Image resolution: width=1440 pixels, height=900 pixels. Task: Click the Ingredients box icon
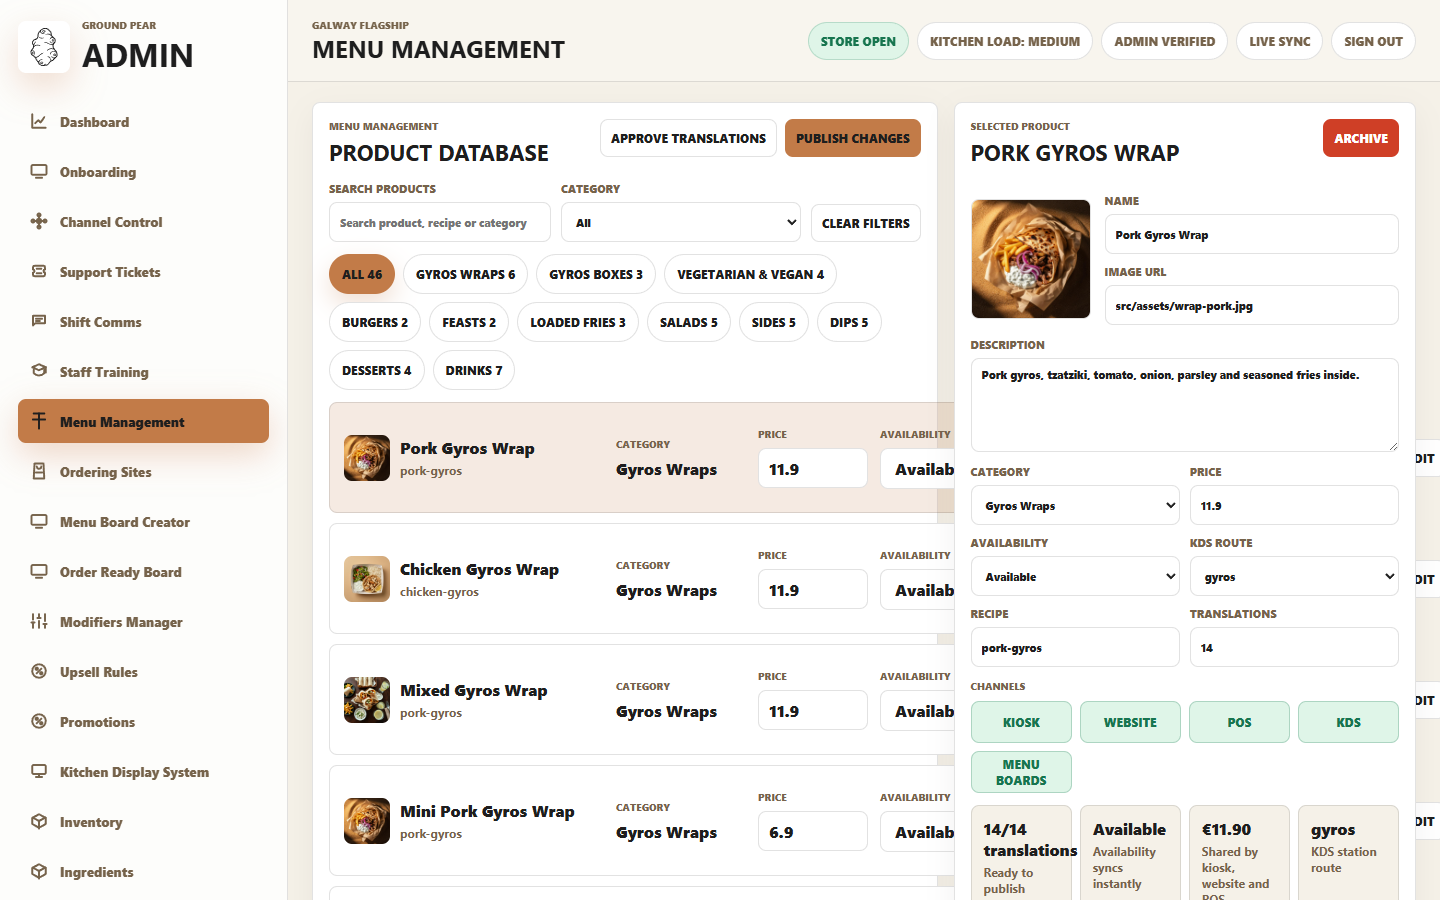39,871
